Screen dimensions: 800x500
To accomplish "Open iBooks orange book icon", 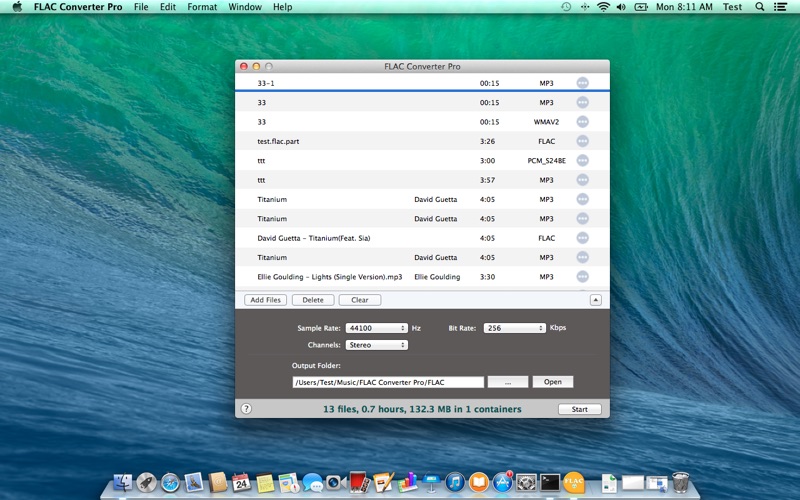I will click(479, 482).
